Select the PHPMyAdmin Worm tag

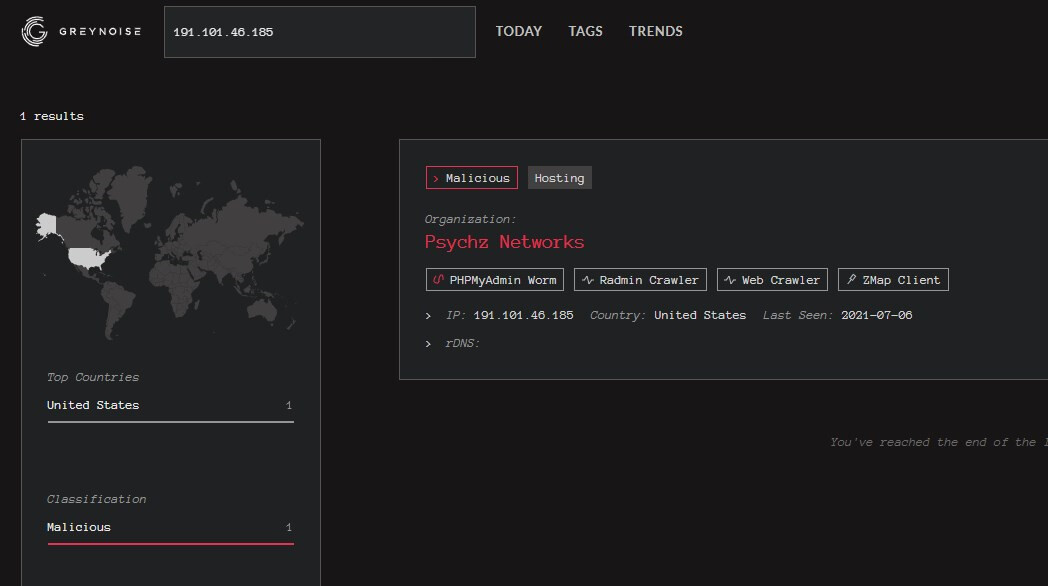point(495,280)
